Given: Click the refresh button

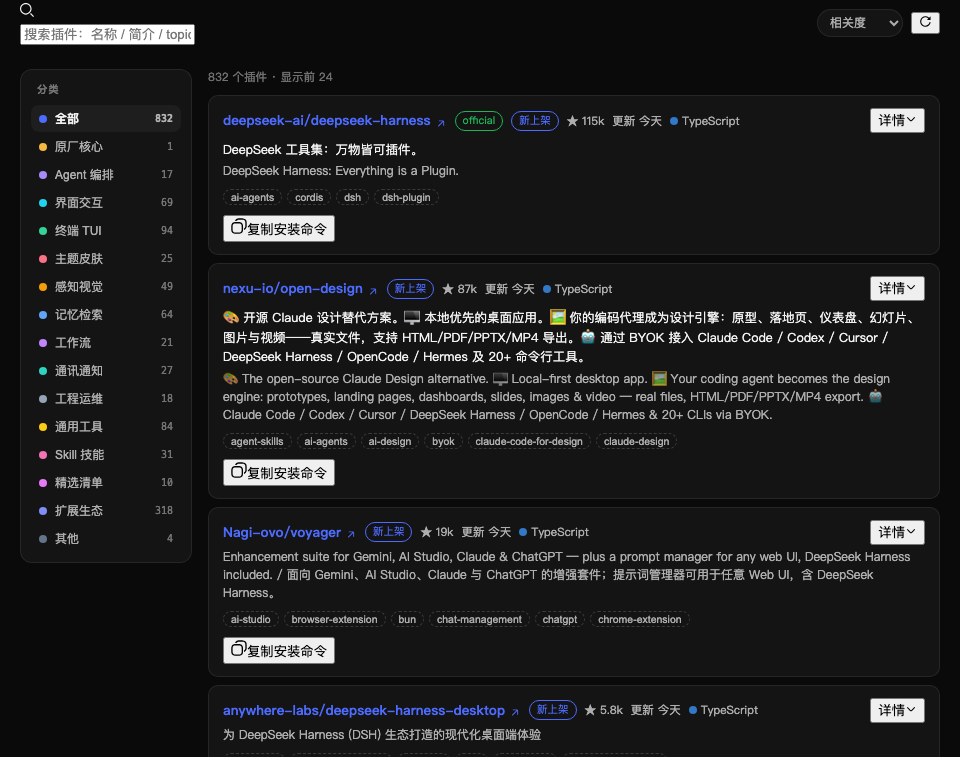Looking at the screenshot, I should pos(925,23).
